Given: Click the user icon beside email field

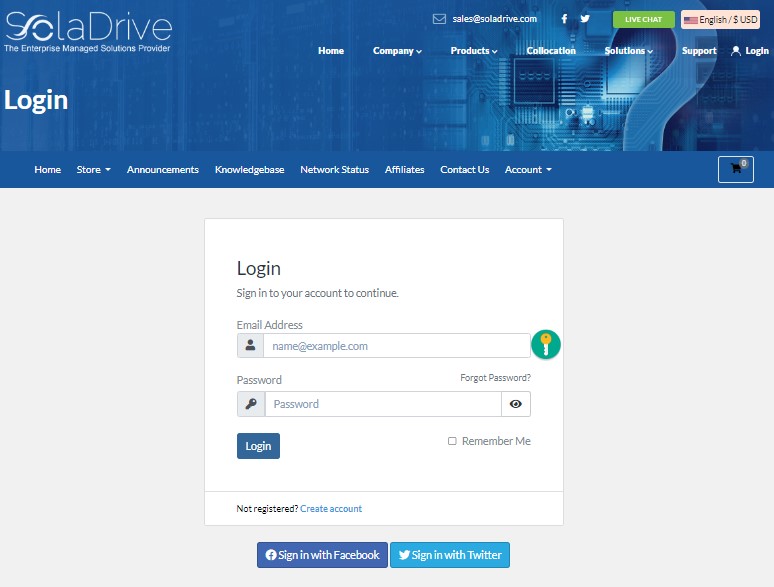Looking at the screenshot, I should (250, 345).
